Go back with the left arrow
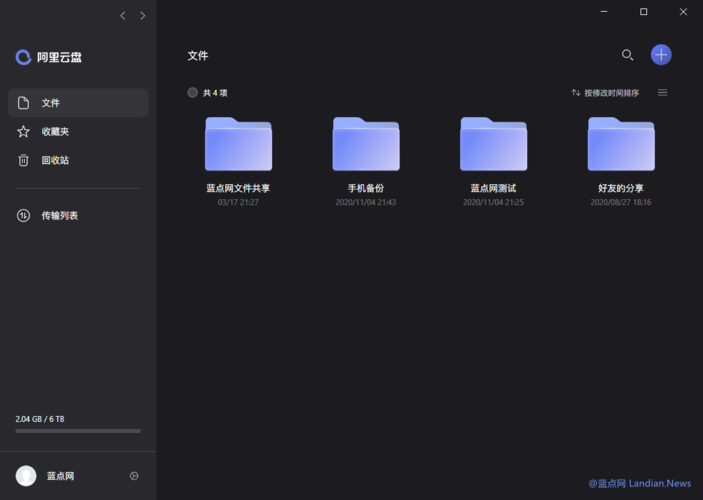703x500 pixels. 122,16
